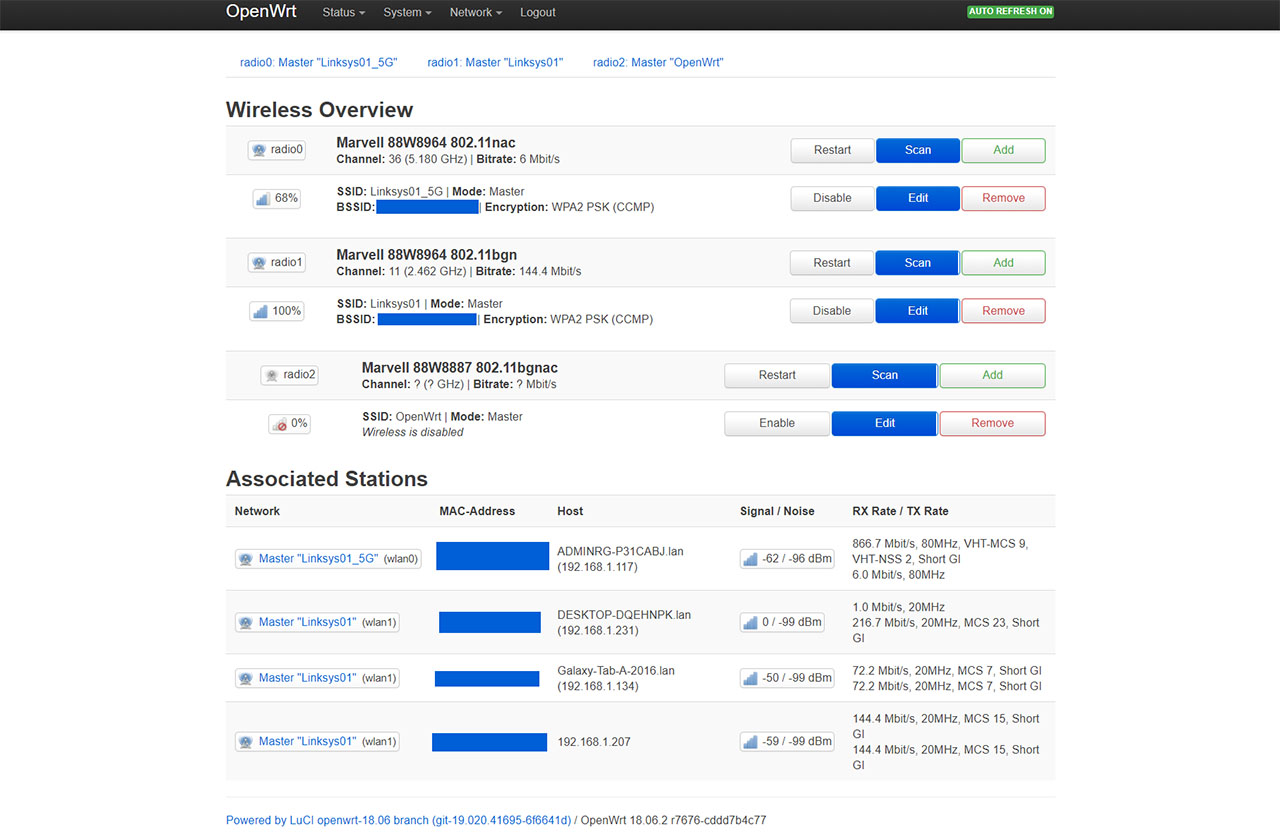The height and width of the screenshot is (839, 1280).
Task: Remove the OpenWrt SSID network
Action: point(993,423)
